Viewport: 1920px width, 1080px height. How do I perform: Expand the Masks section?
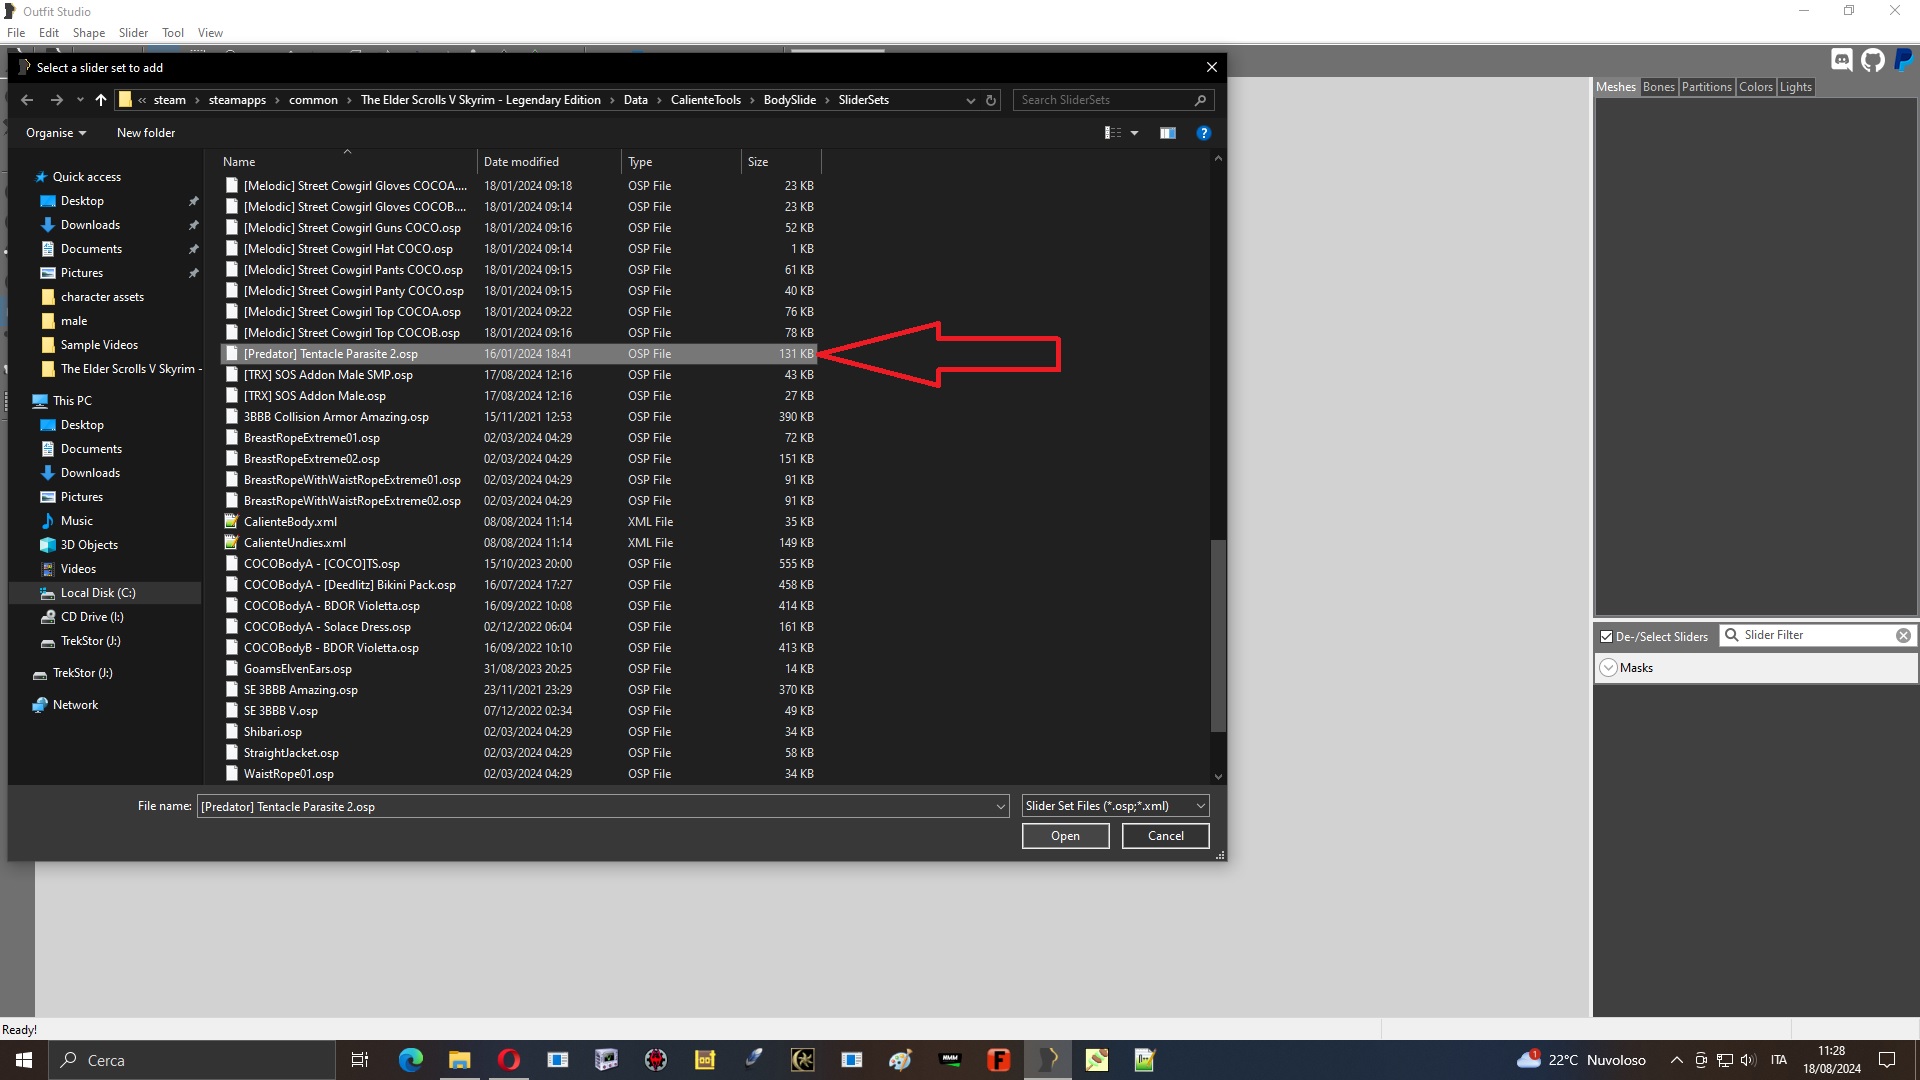1608,668
